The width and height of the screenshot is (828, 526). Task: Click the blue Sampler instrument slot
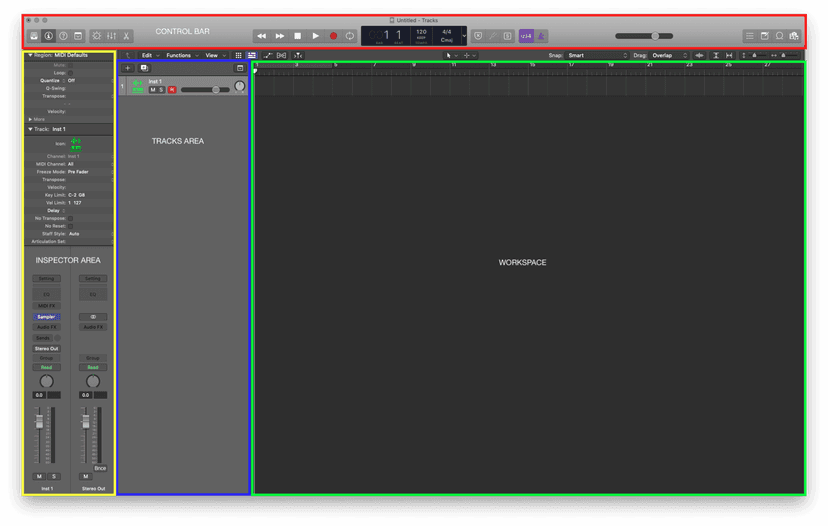[x=46, y=317]
